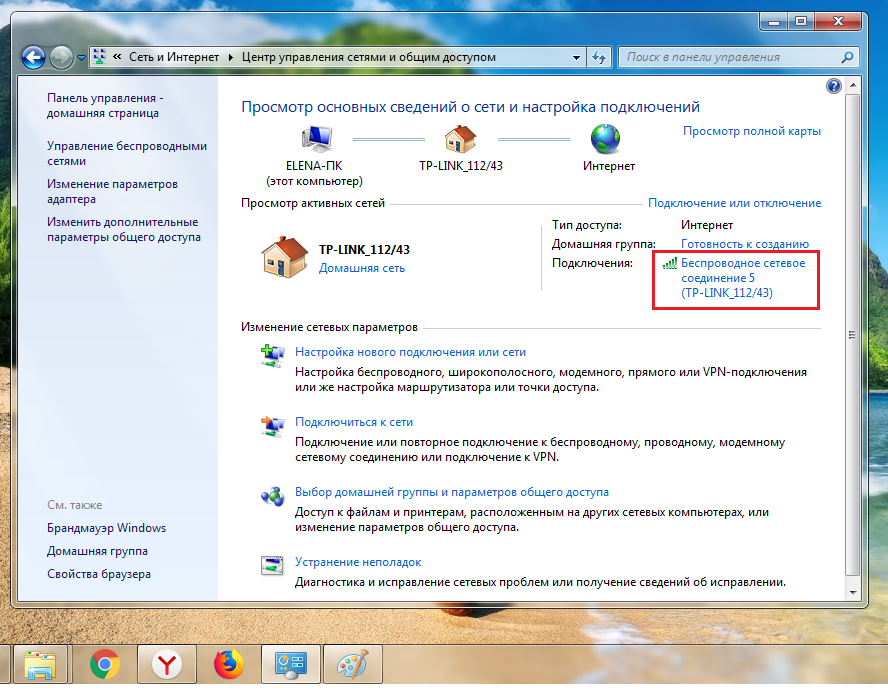The height and width of the screenshot is (694, 888).
Task: Click the TP-LINK_112/43 house icon in network map
Action: [x=460, y=138]
